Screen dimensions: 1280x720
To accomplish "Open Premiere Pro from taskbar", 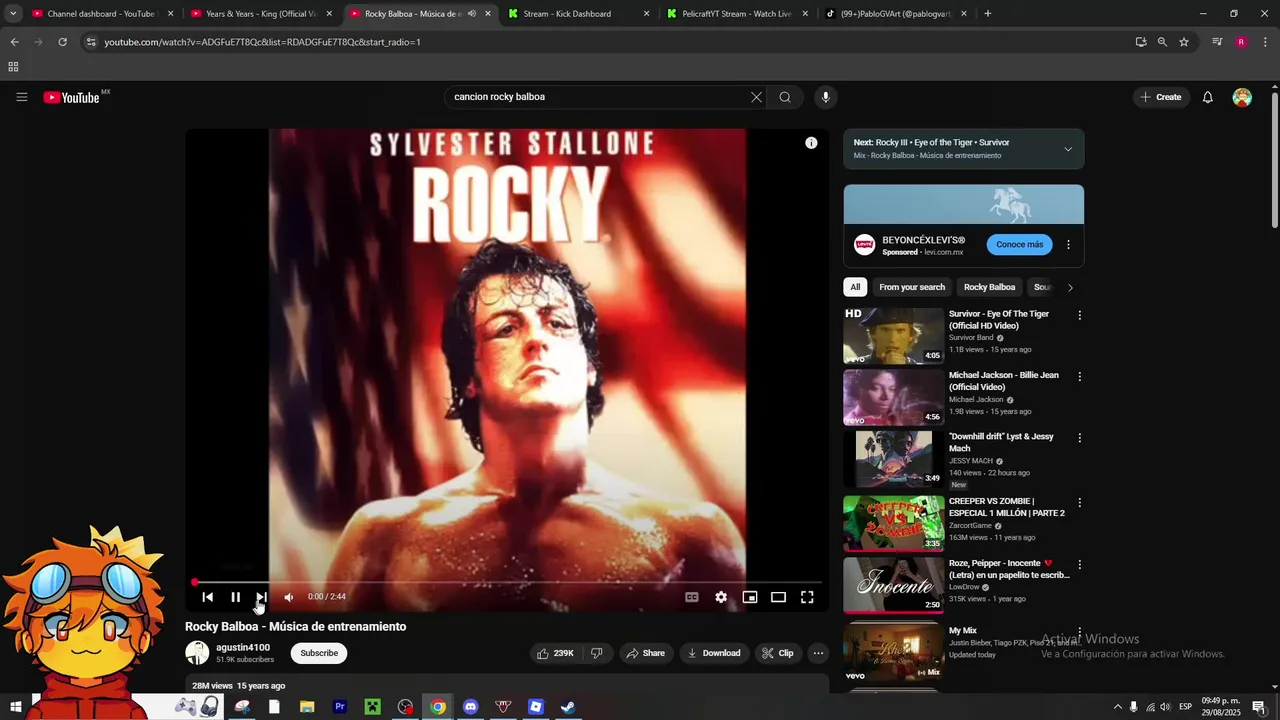I will coord(340,707).
